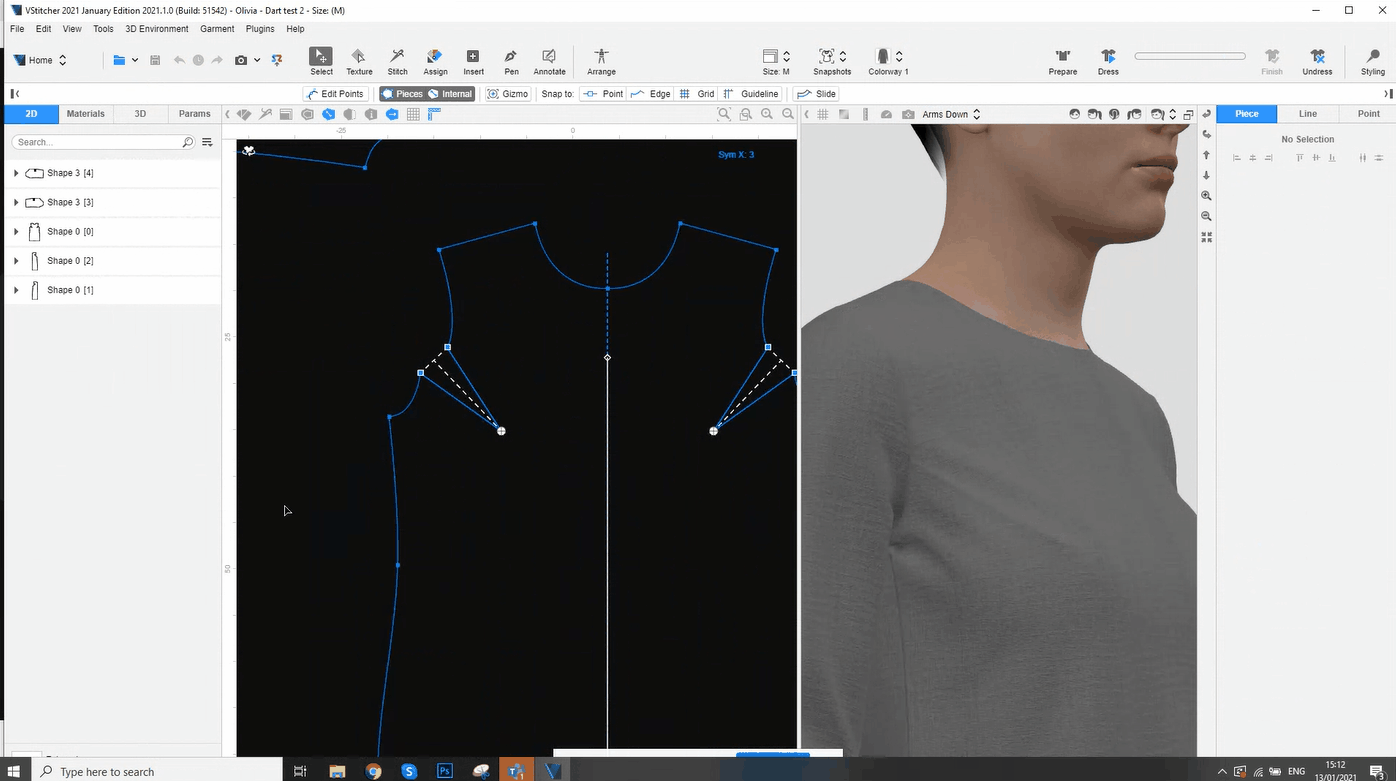Open Photoshop from the taskbar
1396x781 pixels.
click(445, 771)
